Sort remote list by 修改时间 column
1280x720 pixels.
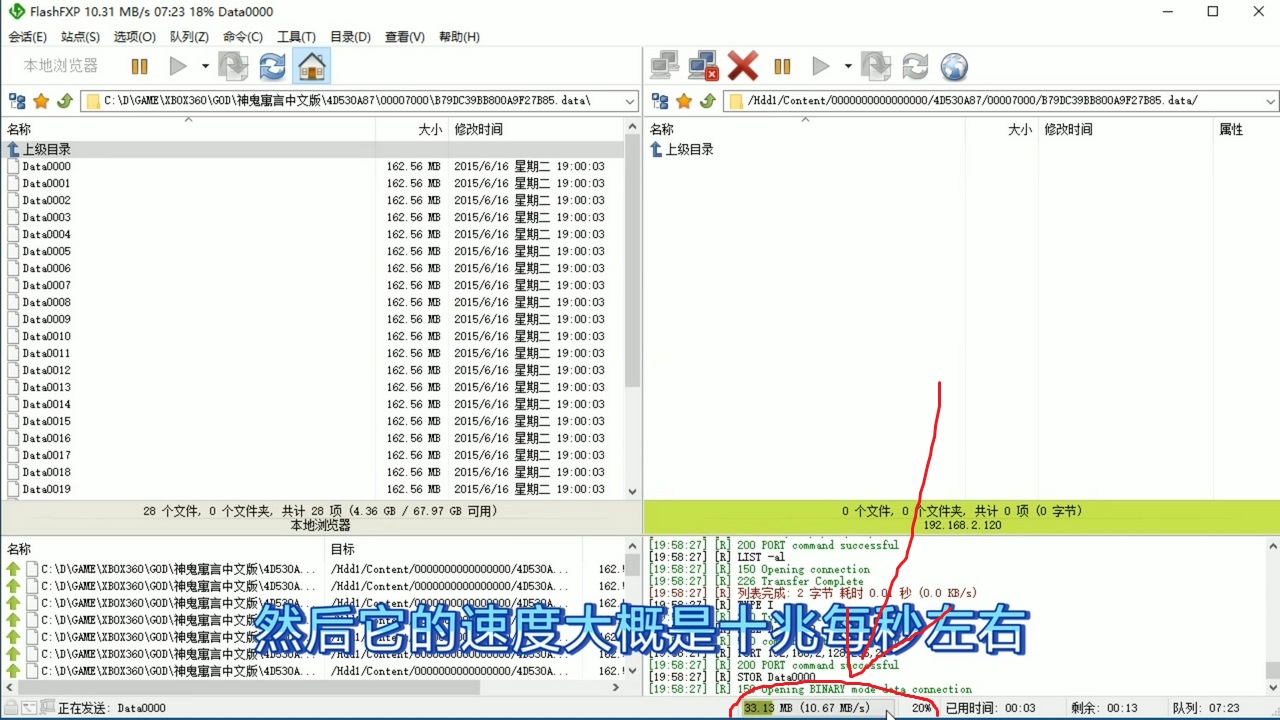[1125, 129]
